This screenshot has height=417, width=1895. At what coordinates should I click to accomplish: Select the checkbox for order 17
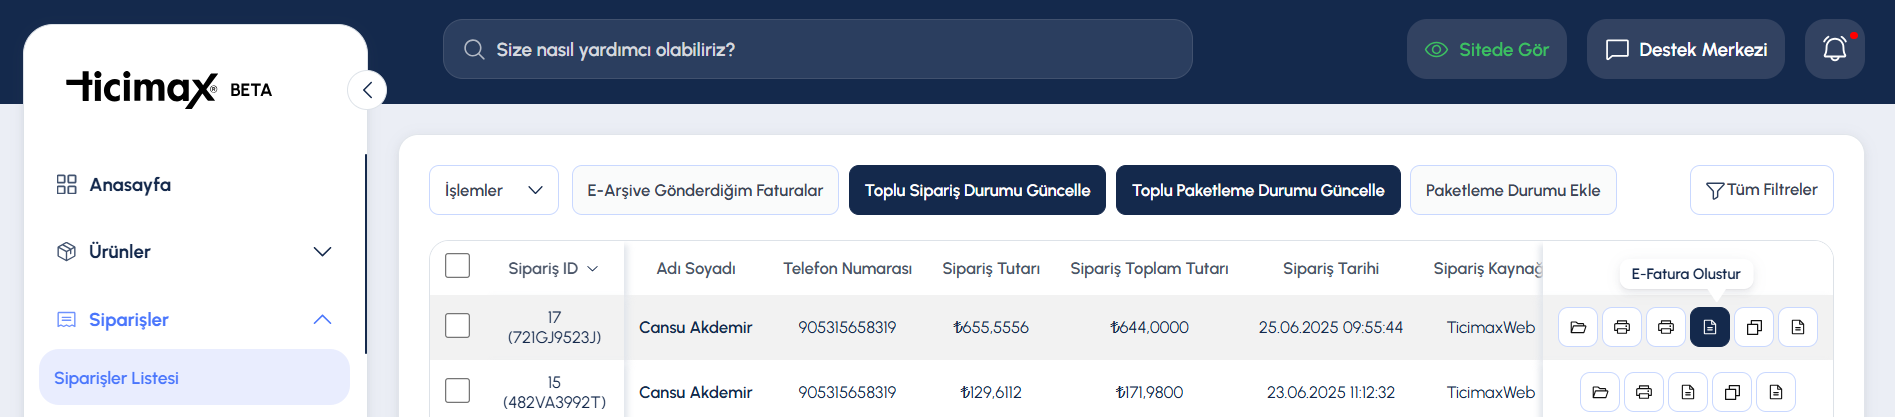click(x=457, y=326)
